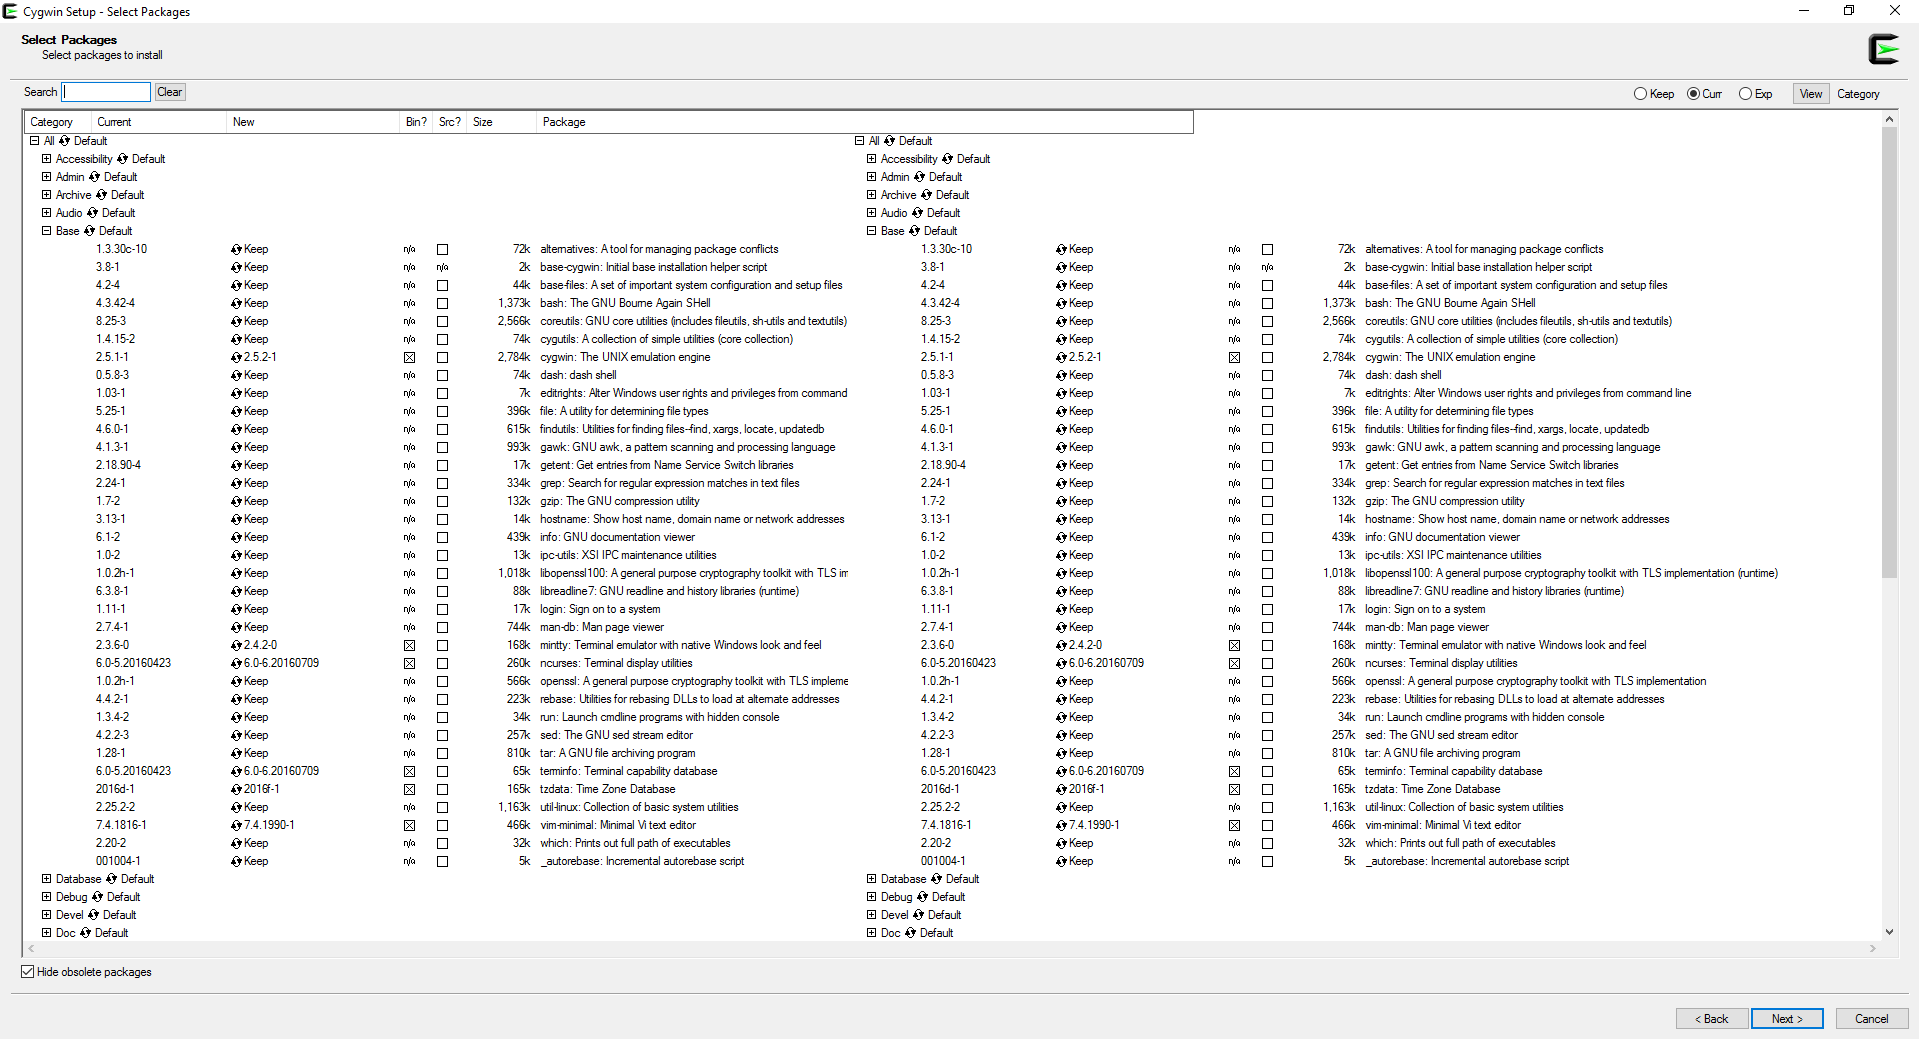
Task: Click cycle icon next to 2.4.2-0 mintty in left list
Action: pos(237,645)
